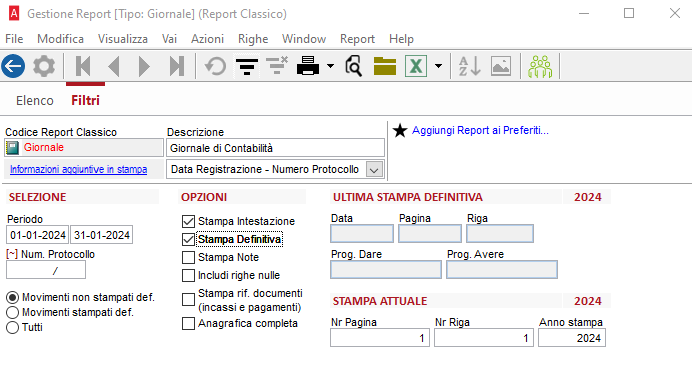Jump to last record icon
This screenshot has width=692, height=366.
pyautogui.click(x=177, y=66)
